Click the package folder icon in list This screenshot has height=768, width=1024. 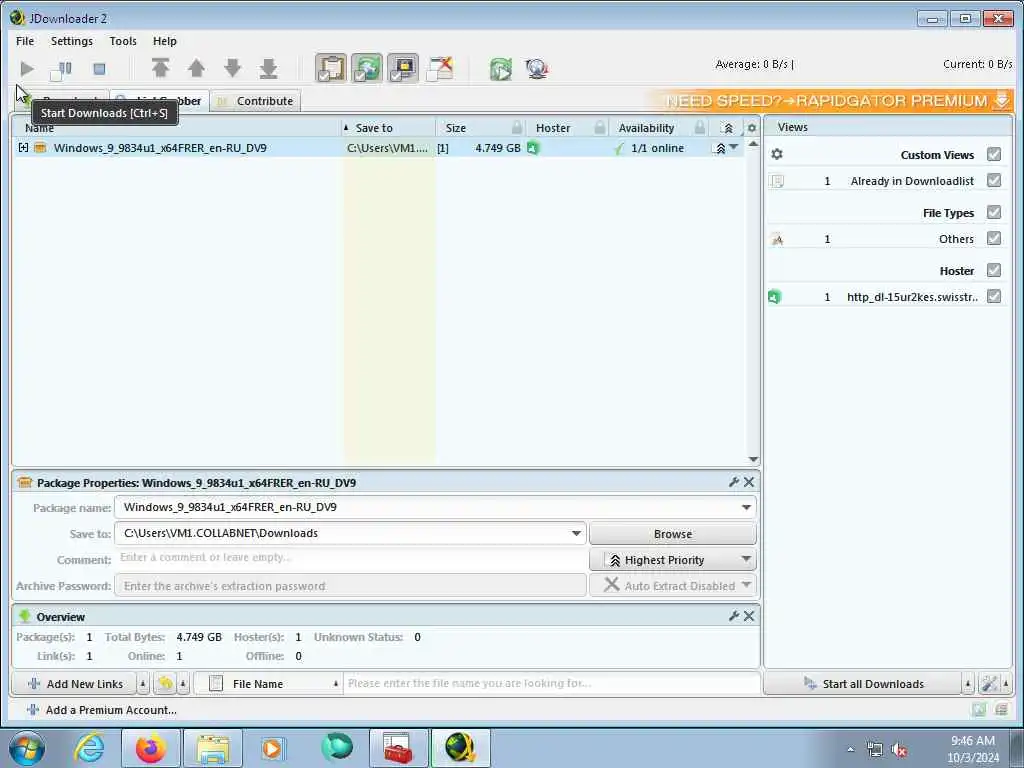pyautogui.click(x=40, y=148)
